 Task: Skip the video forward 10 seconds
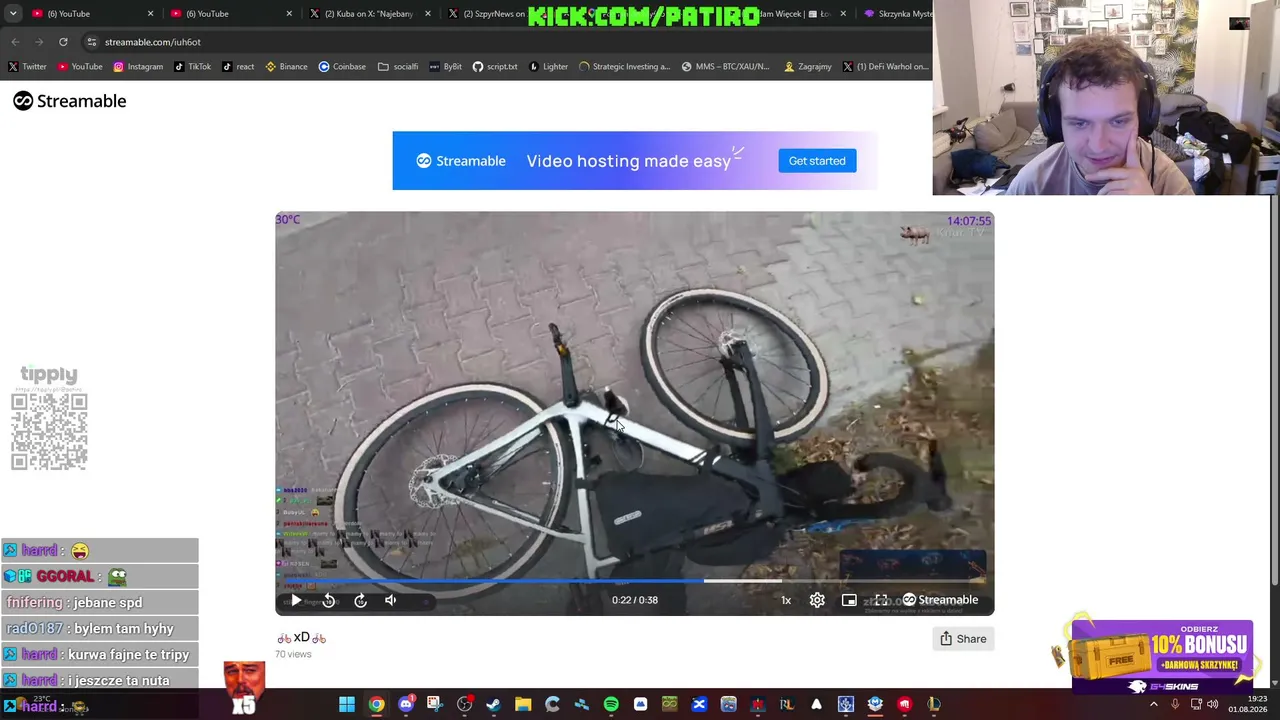(x=361, y=600)
